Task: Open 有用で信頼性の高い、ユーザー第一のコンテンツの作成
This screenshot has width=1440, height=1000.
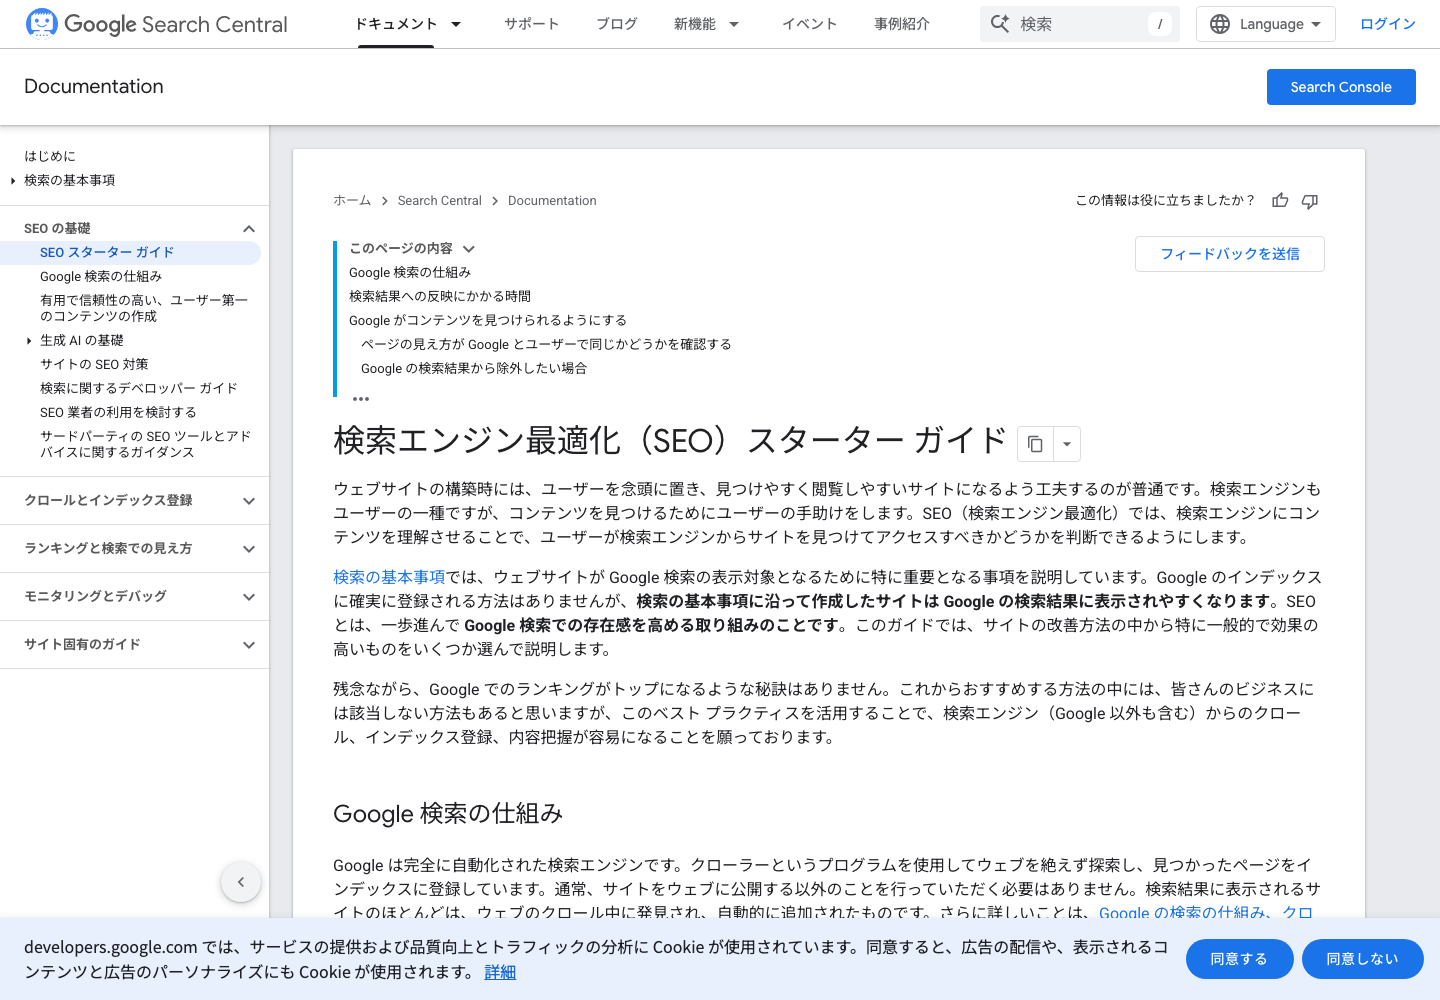Action: coord(144,308)
